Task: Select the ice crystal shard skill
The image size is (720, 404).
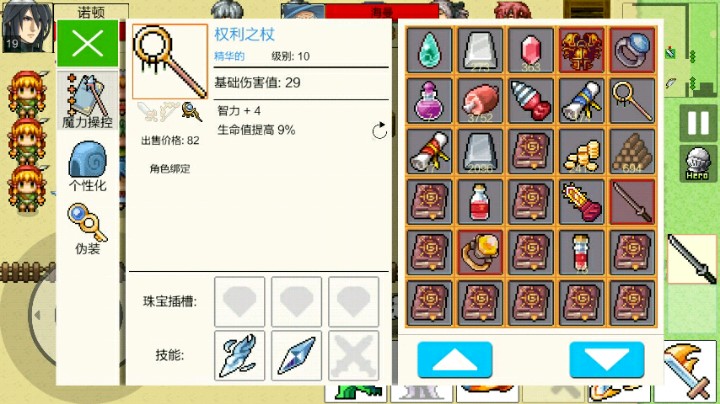Action: 296,355
